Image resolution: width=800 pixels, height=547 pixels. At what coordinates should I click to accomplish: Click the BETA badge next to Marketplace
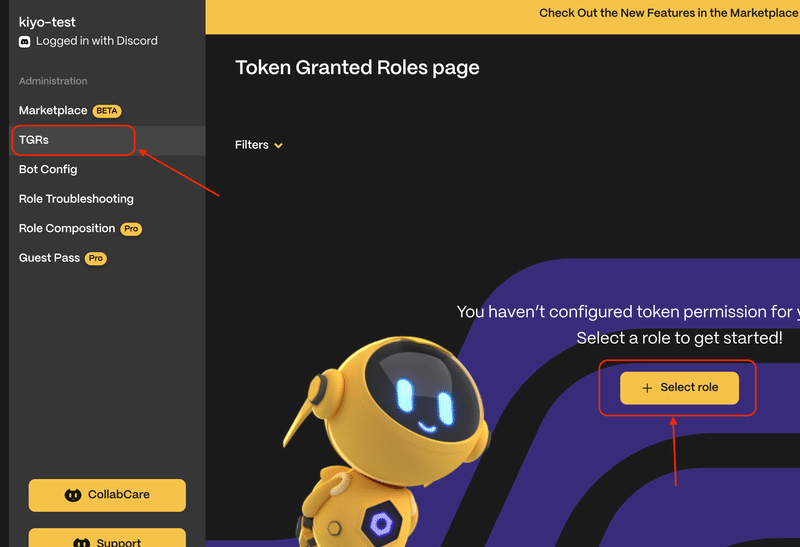[x=107, y=111]
